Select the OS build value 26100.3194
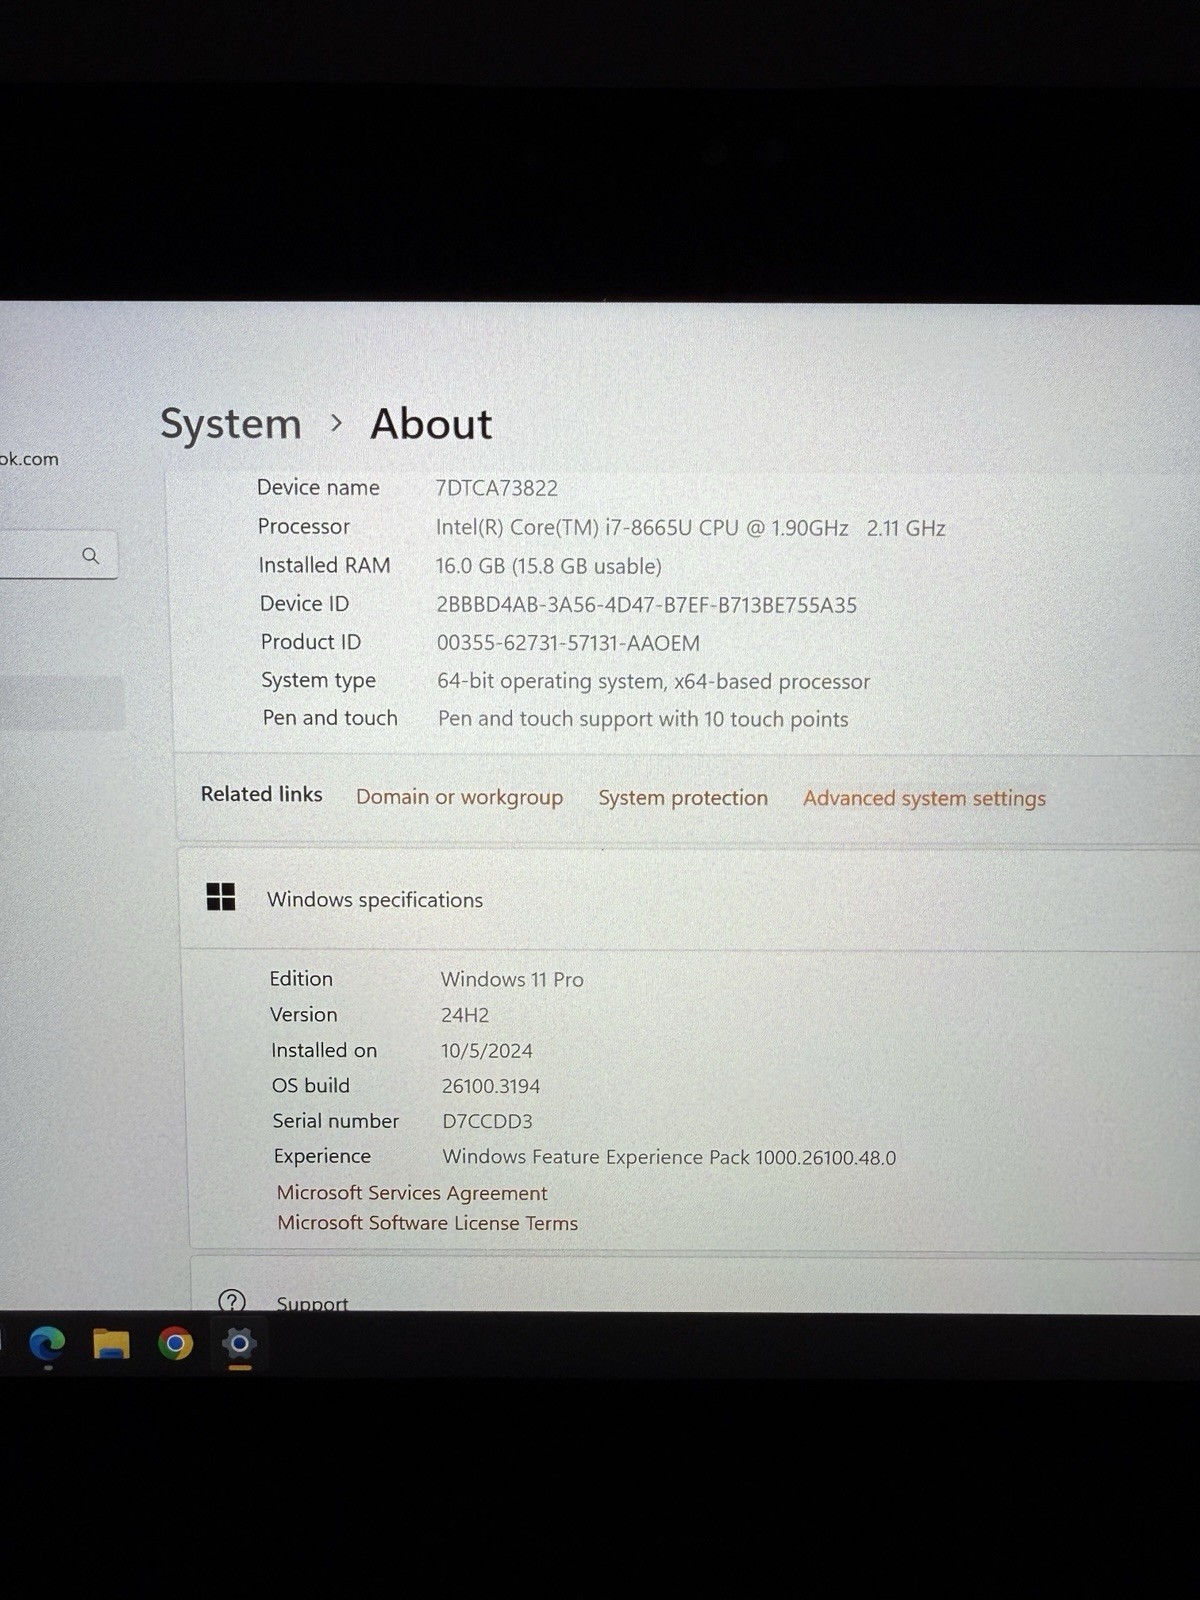The height and width of the screenshot is (1600, 1200). point(491,1086)
